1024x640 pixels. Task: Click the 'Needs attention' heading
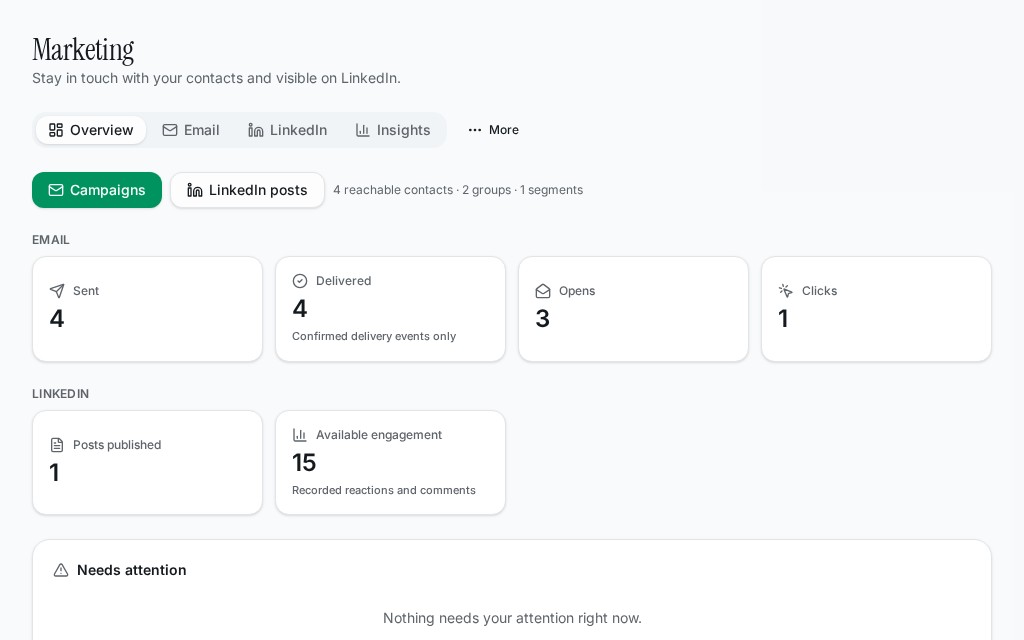point(131,570)
